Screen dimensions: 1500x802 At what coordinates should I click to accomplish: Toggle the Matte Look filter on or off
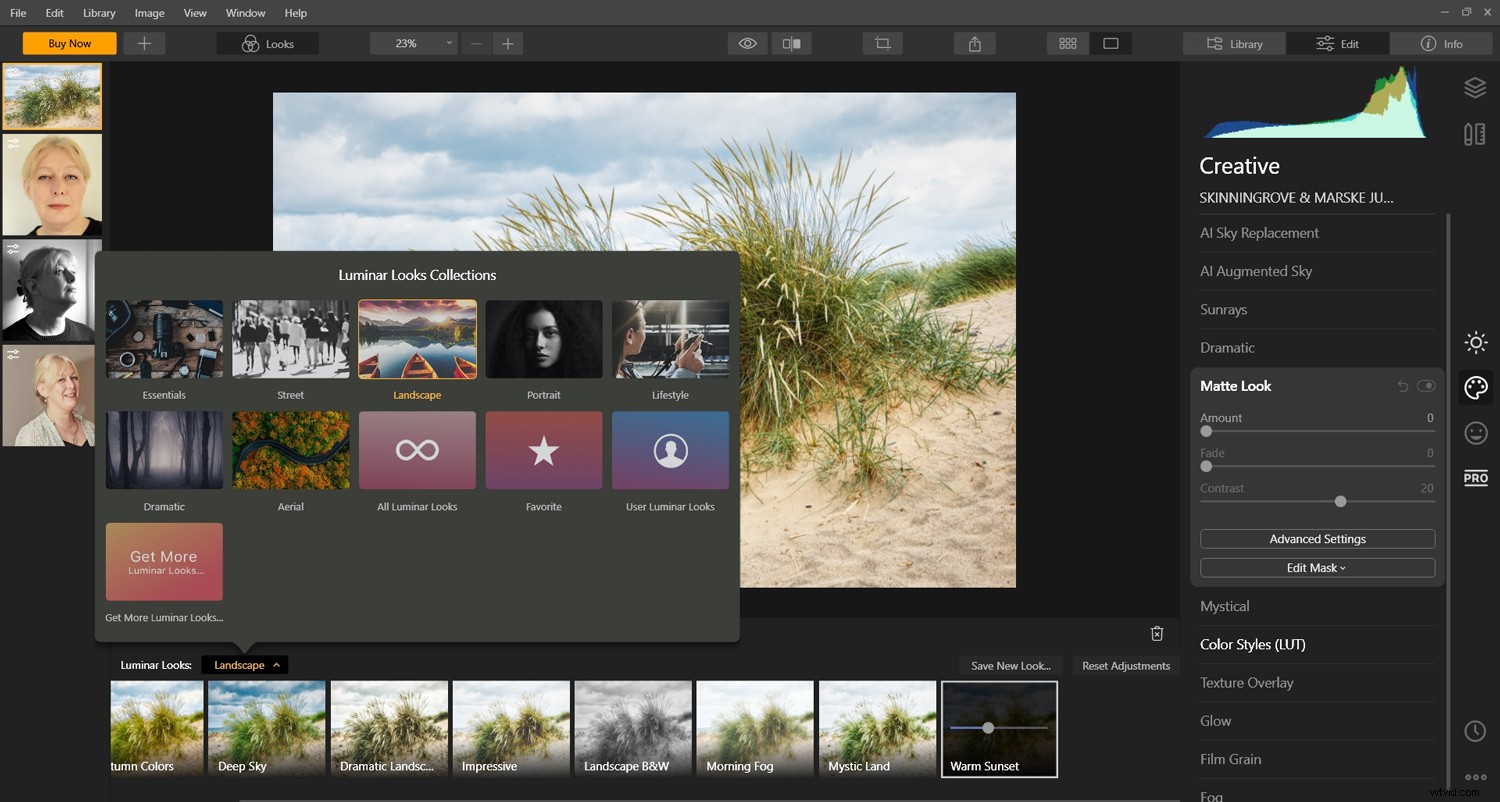pos(1427,386)
